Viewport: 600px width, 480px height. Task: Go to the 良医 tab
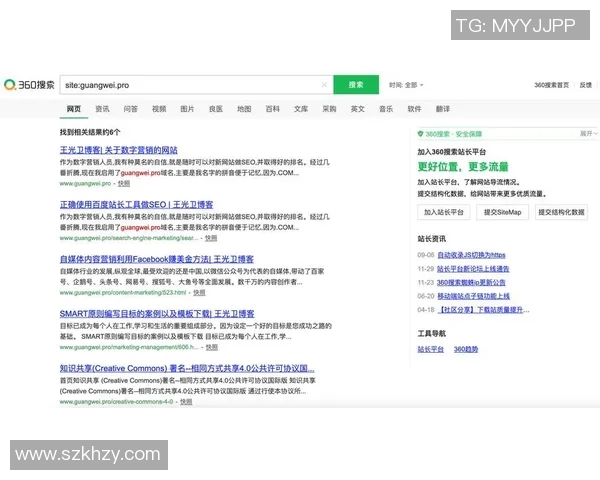click(216, 109)
